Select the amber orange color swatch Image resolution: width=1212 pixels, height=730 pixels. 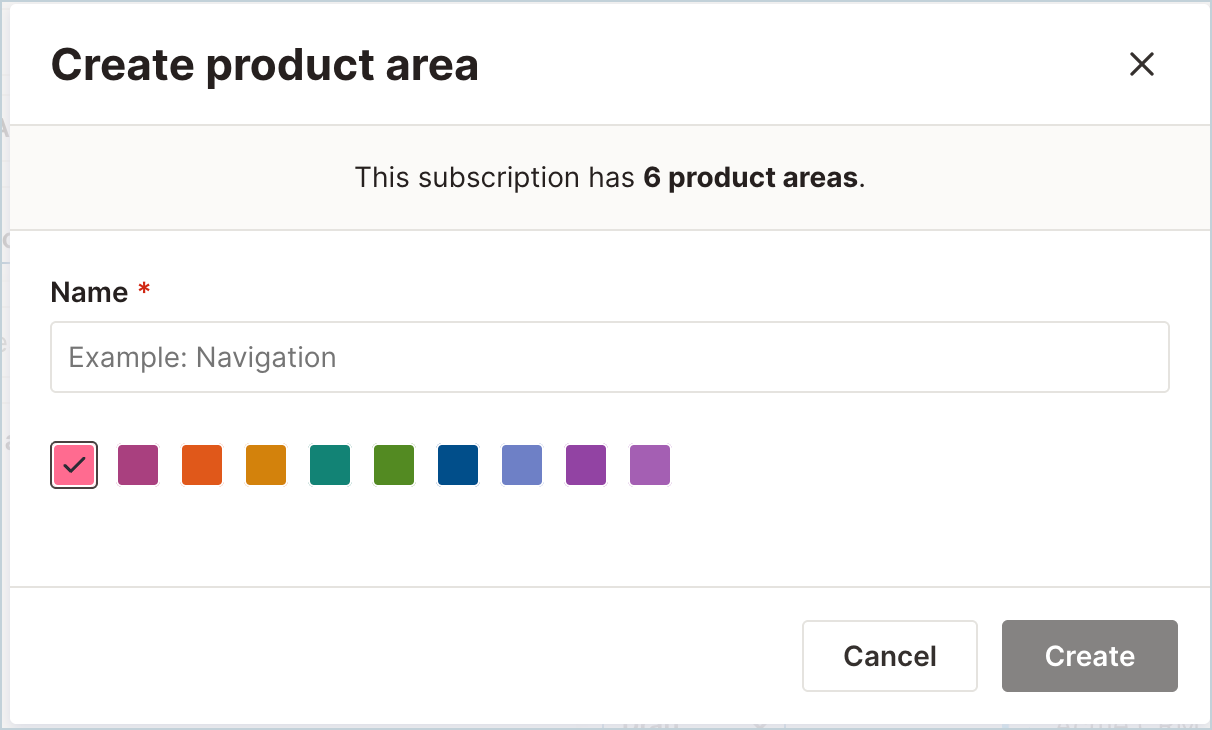point(266,465)
